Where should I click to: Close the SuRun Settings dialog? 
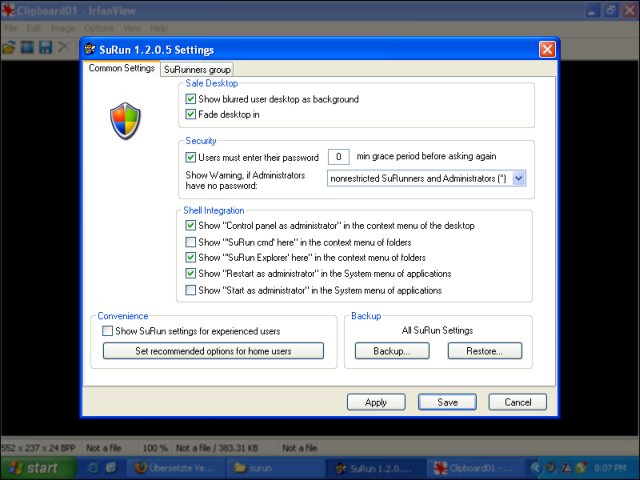547,50
